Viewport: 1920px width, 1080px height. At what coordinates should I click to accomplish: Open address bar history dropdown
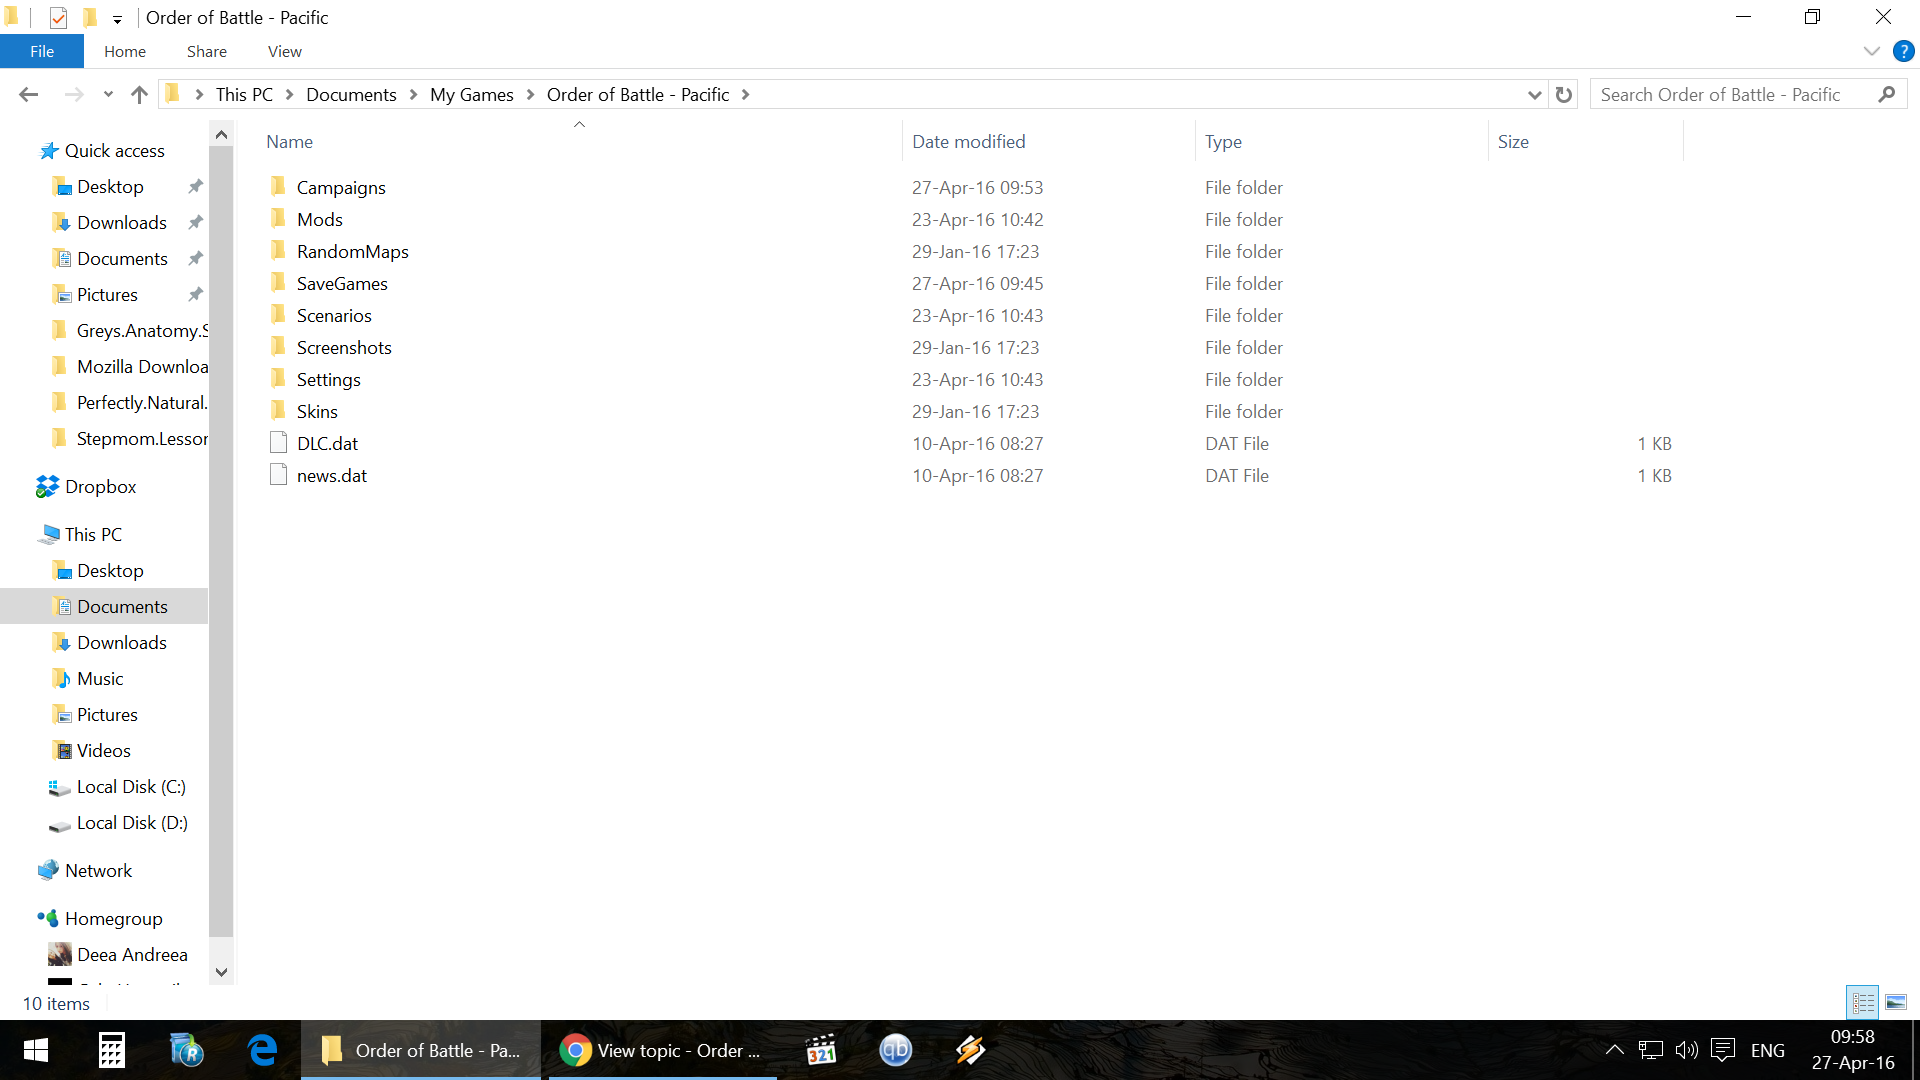pyautogui.click(x=1534, y=94)
